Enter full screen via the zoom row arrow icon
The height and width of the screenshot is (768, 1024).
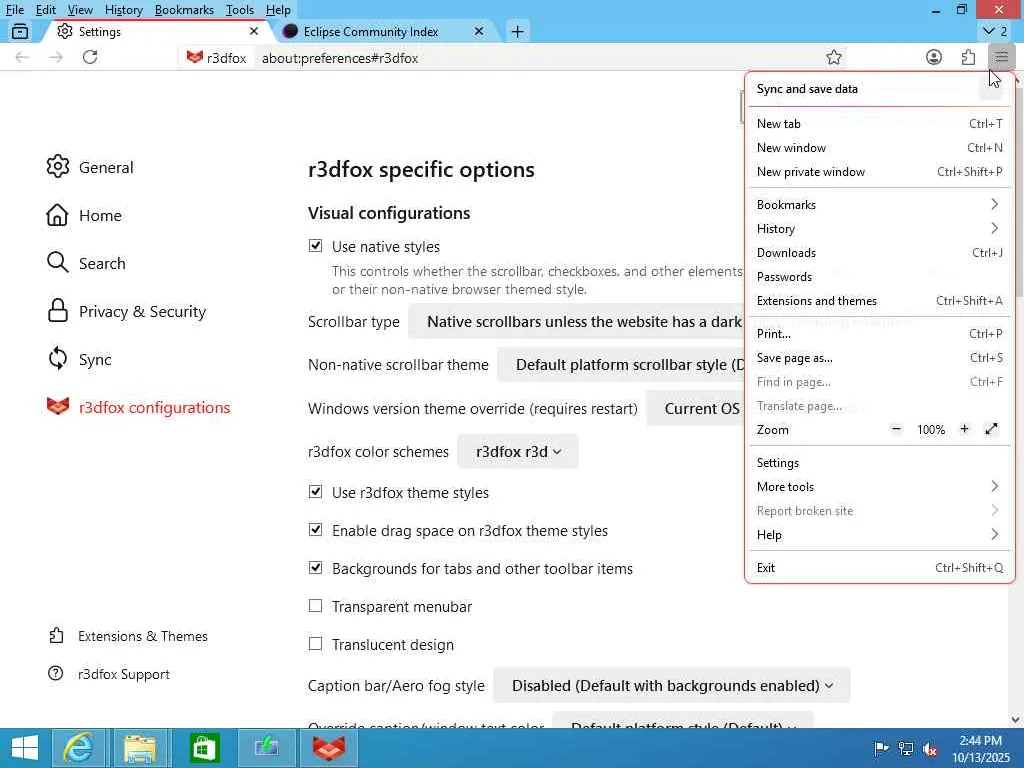click(x=991, y=429)
